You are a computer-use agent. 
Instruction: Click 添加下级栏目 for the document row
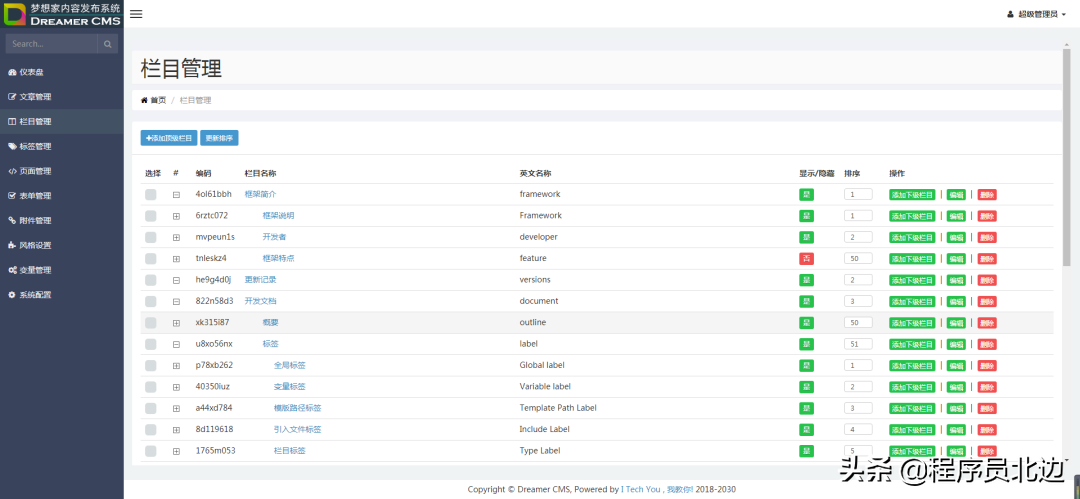coord(912,302)
